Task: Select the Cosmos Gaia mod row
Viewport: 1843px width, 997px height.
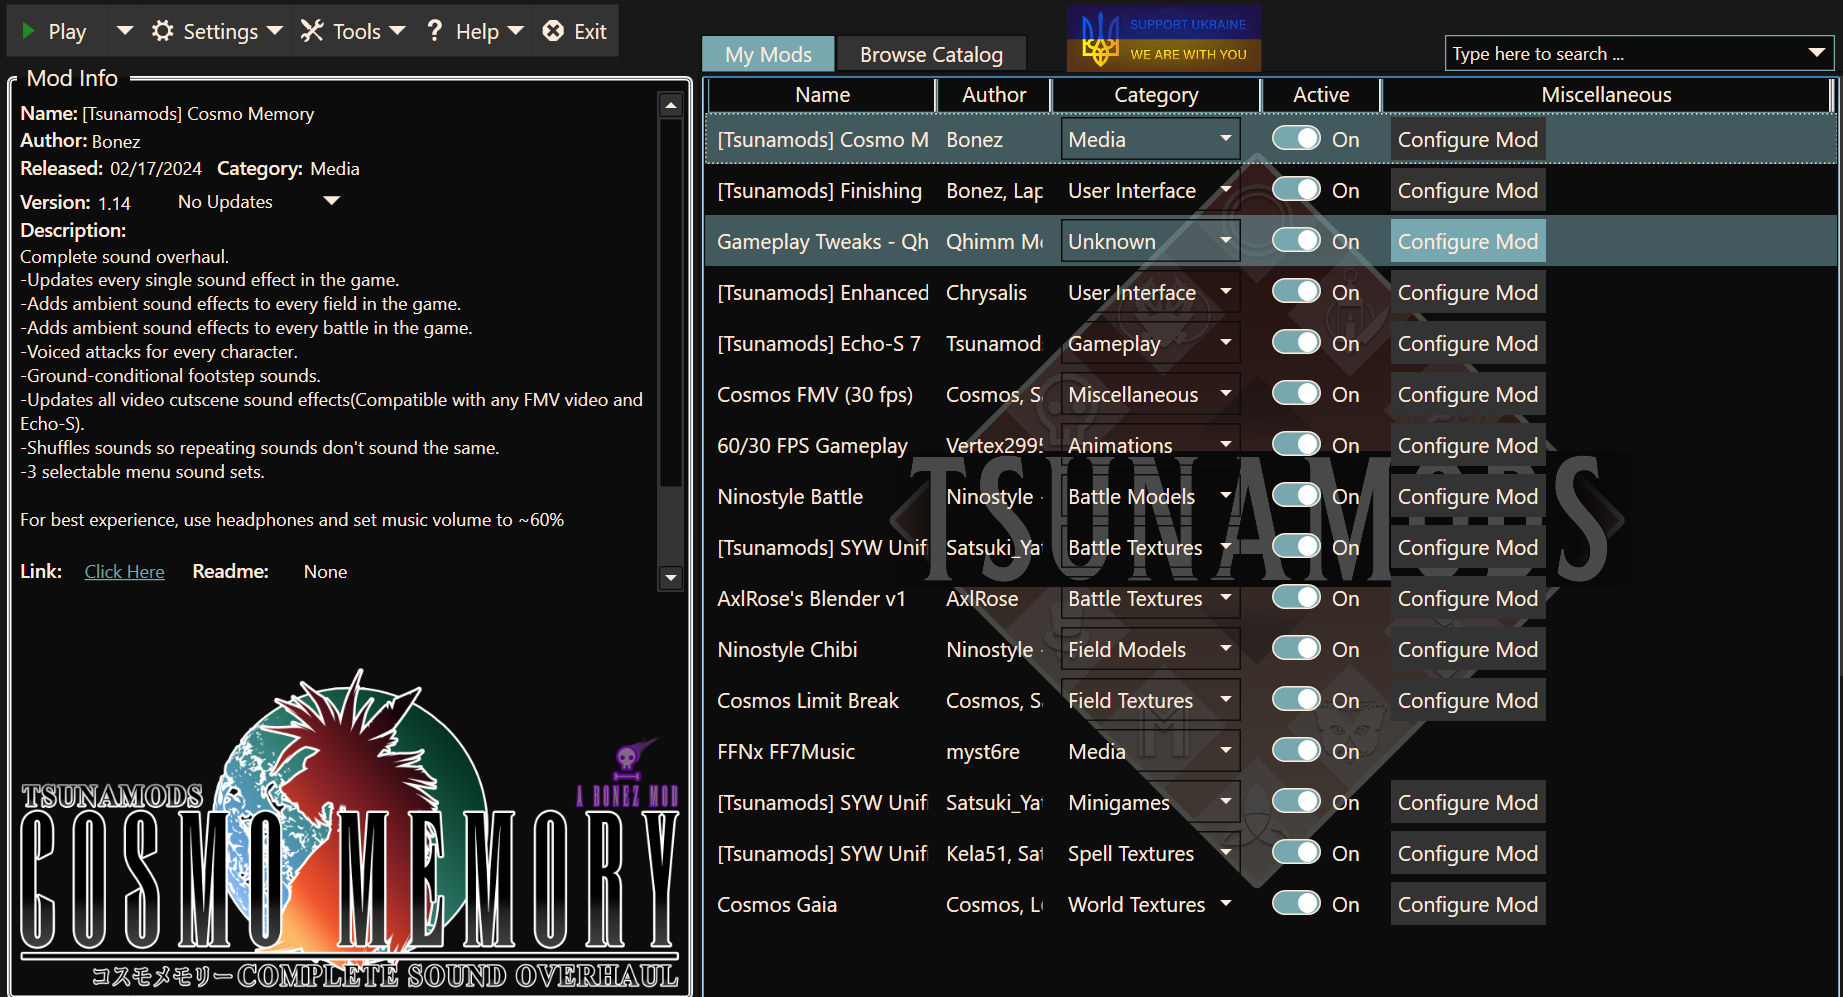Action: [1270, 904]
